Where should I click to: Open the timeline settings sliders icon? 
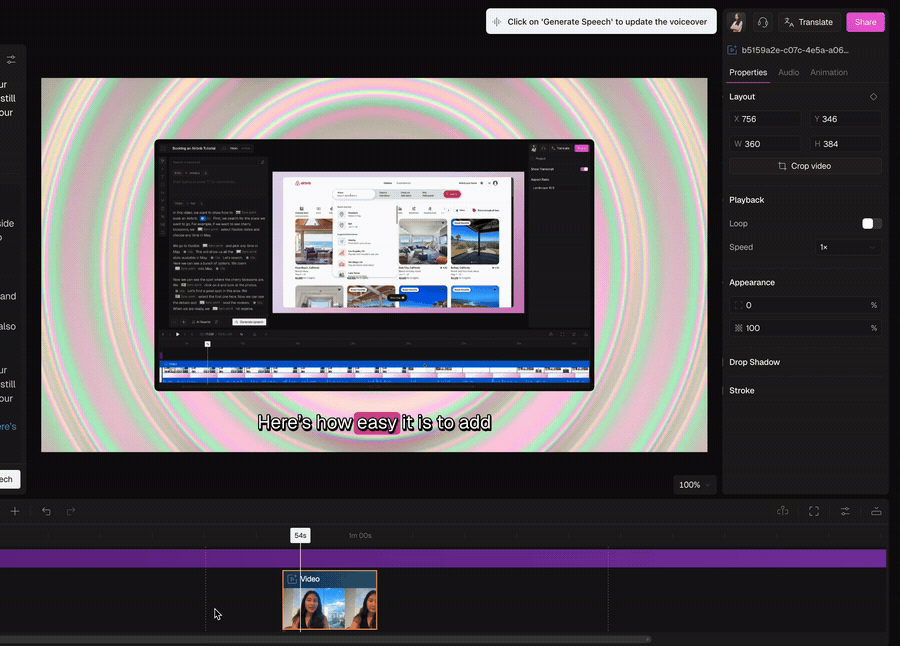point(845,511)
